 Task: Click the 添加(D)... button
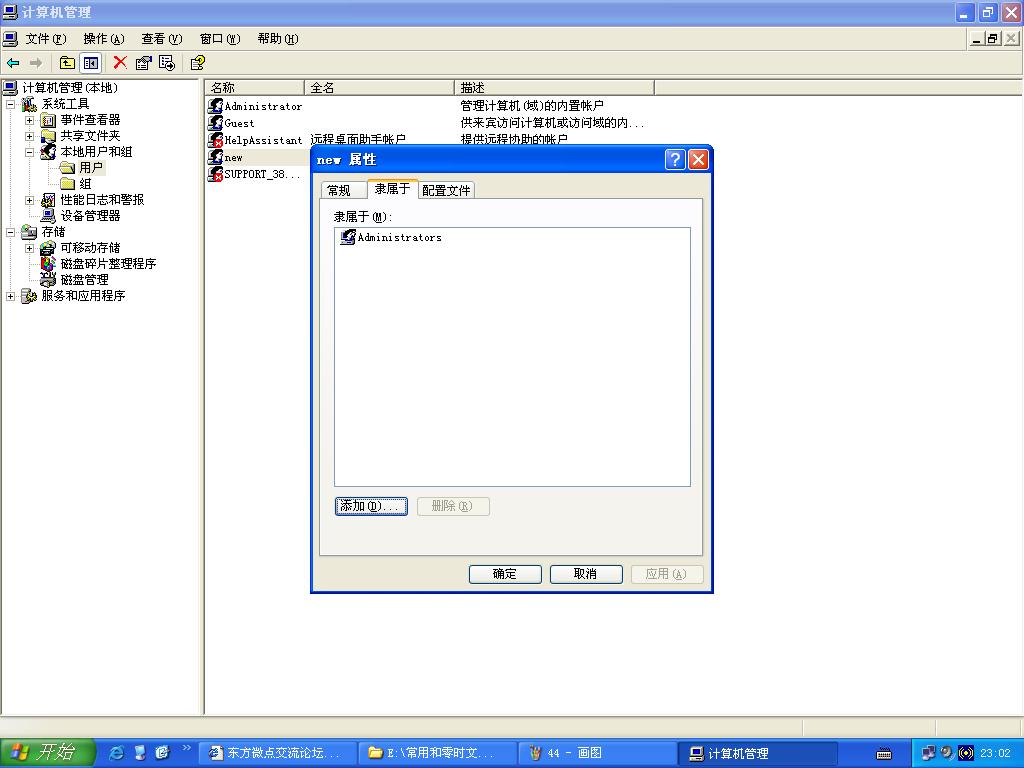(371, 506)
